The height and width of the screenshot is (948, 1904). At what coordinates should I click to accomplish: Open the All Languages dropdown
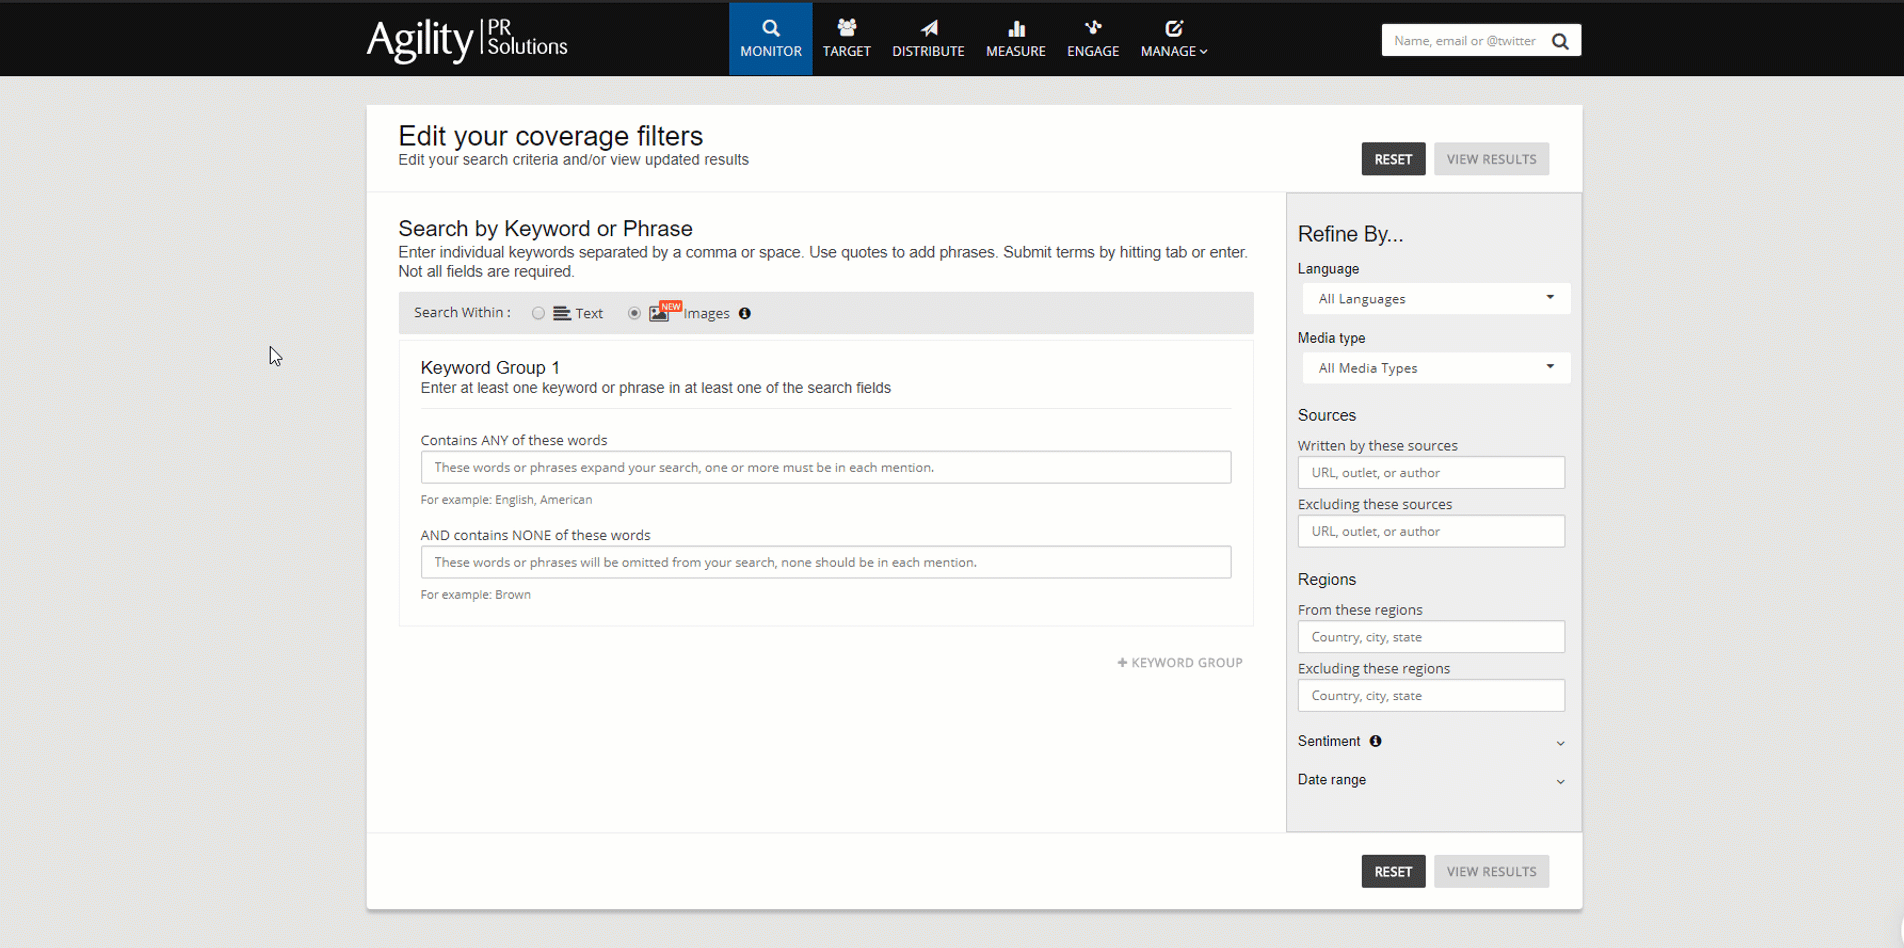(x=1436, y=298)
